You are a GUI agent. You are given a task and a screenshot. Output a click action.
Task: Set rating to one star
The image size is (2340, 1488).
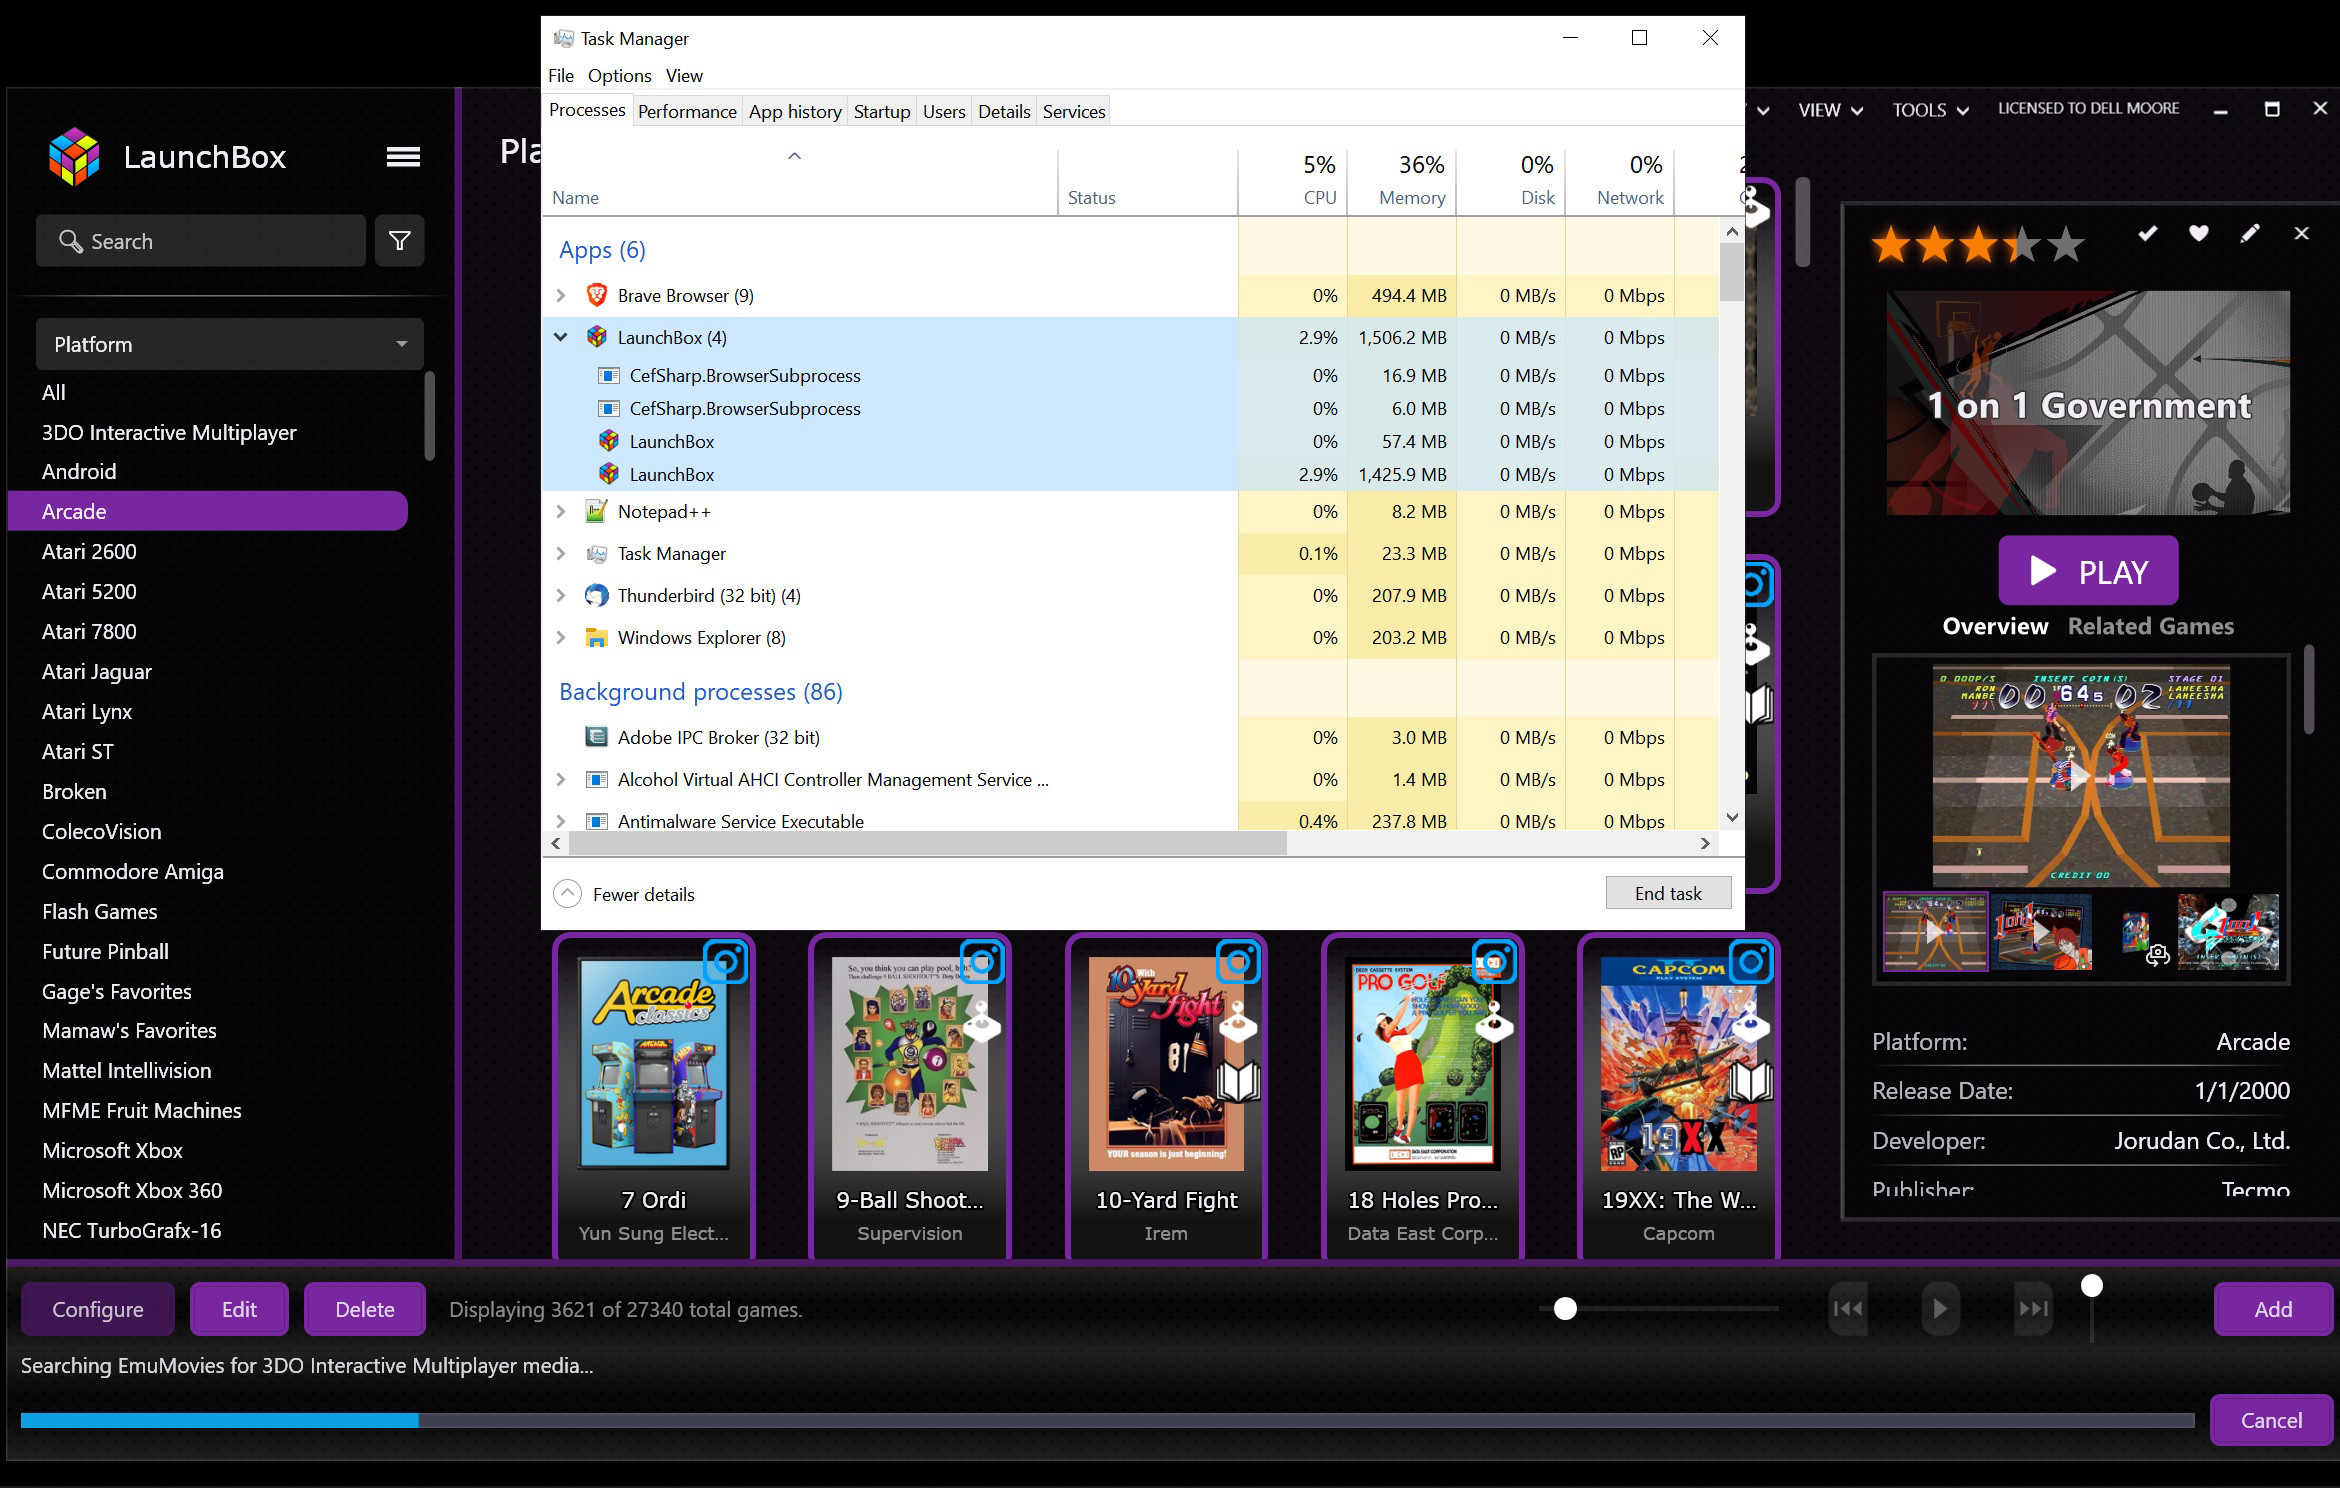1890,244
